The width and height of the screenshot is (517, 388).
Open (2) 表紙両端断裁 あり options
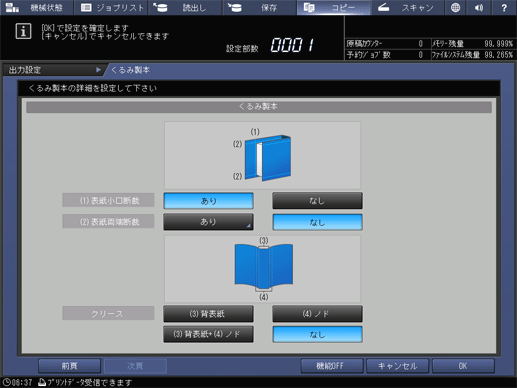tap(208, 222)
